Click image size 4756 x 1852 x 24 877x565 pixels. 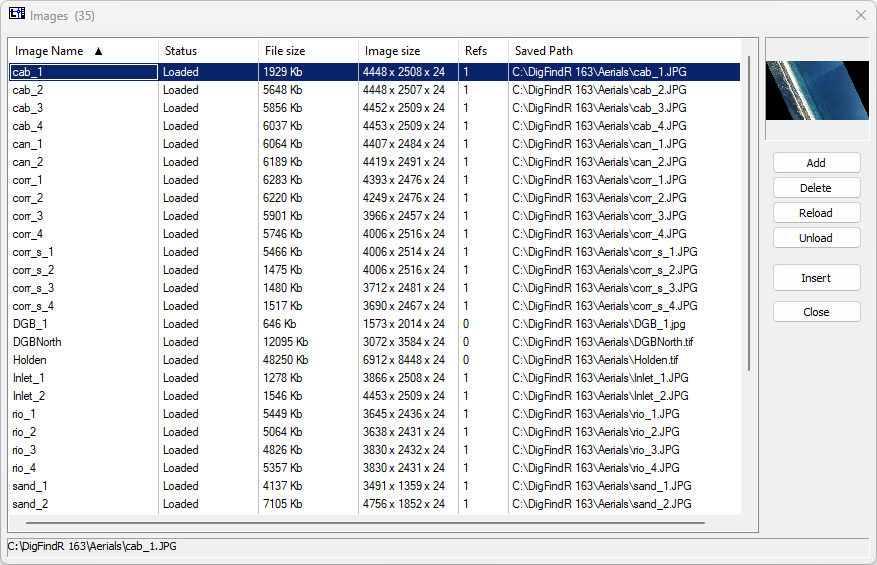coord(404,503)
